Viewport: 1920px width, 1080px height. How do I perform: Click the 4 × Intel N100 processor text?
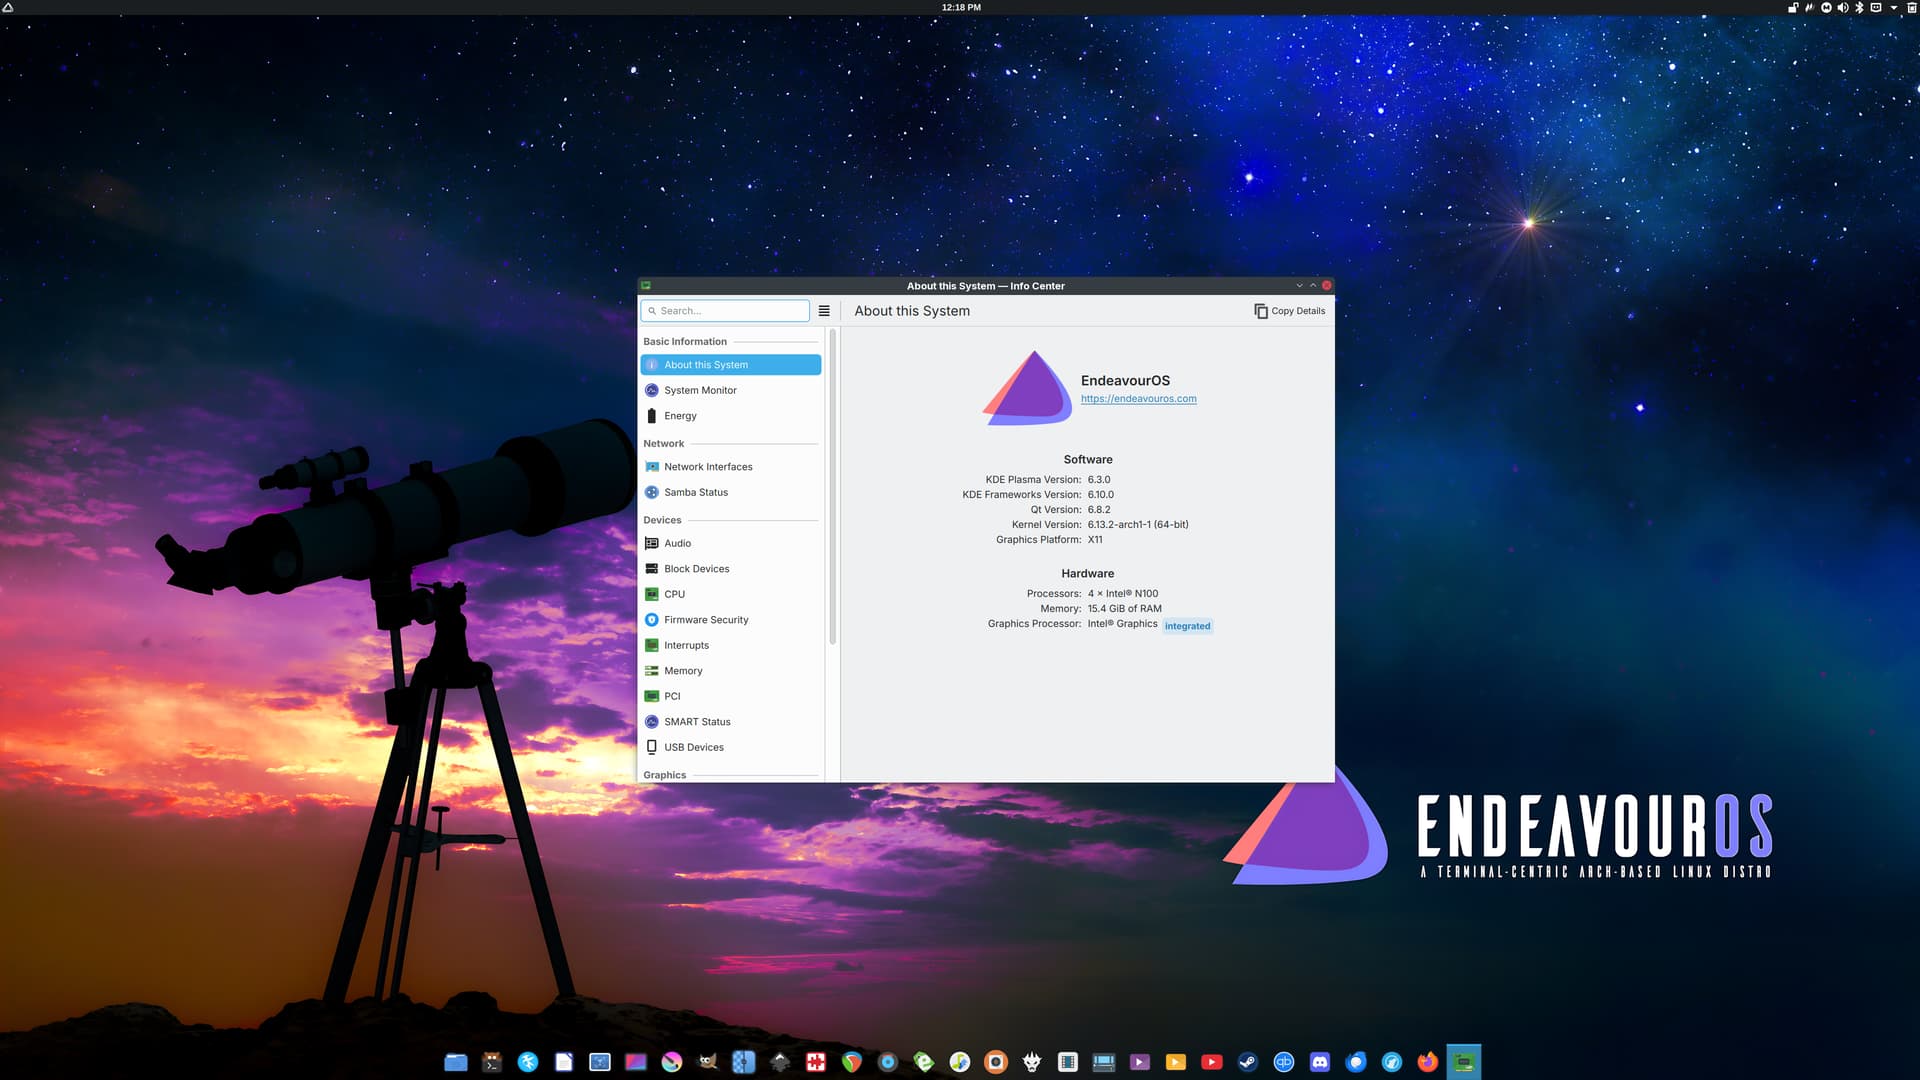pyautogui.click(x=1123, y=593)
